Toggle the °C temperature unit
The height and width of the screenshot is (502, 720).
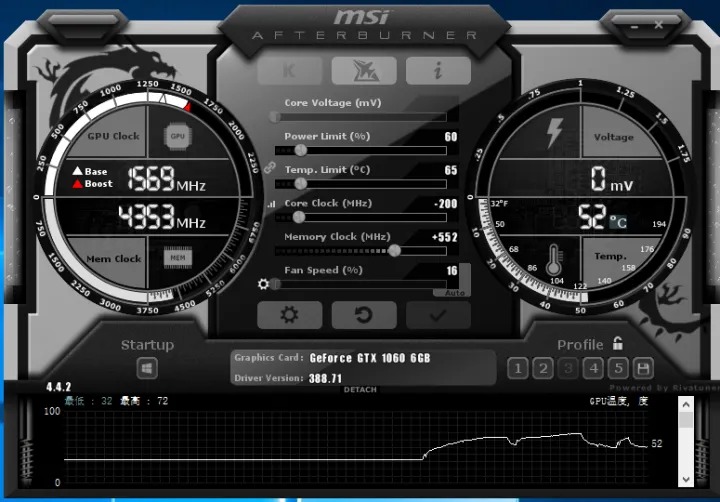click(x=618, y=222)
